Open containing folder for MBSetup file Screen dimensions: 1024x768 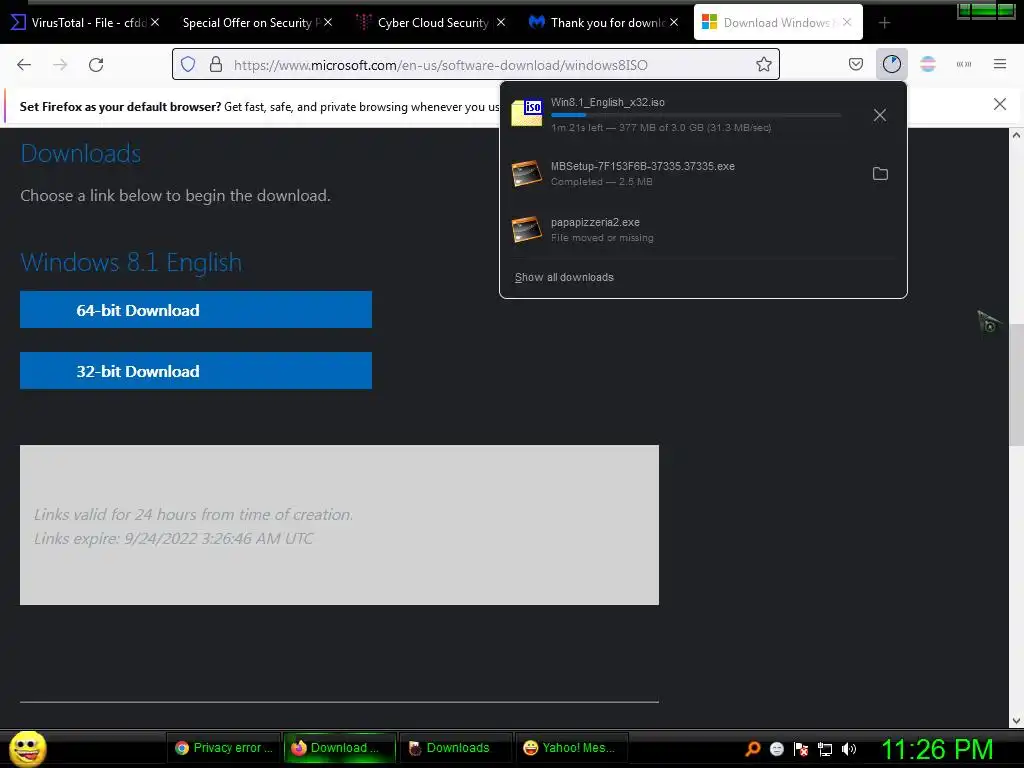click(x=880, y=173)
